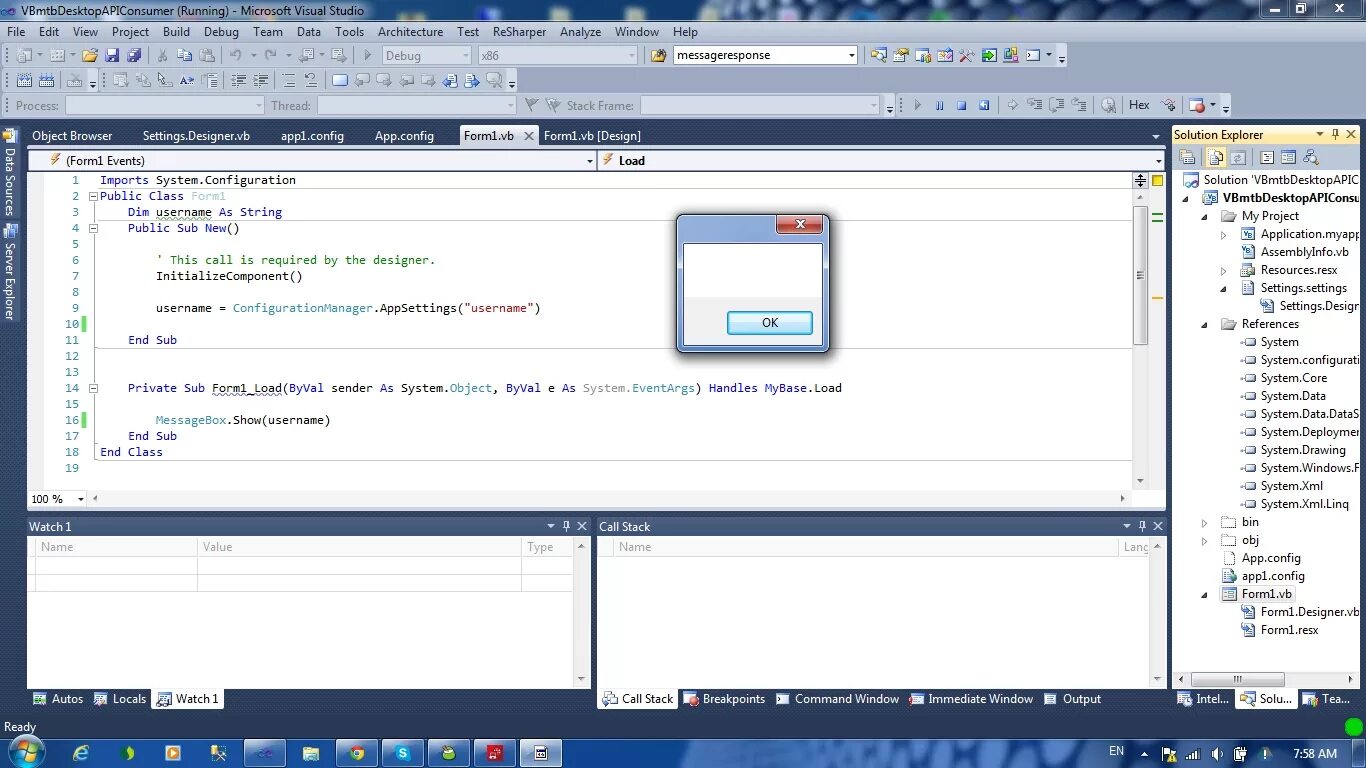Collapse the Sub New() code region
The image size is (1366, 768).
93,228
